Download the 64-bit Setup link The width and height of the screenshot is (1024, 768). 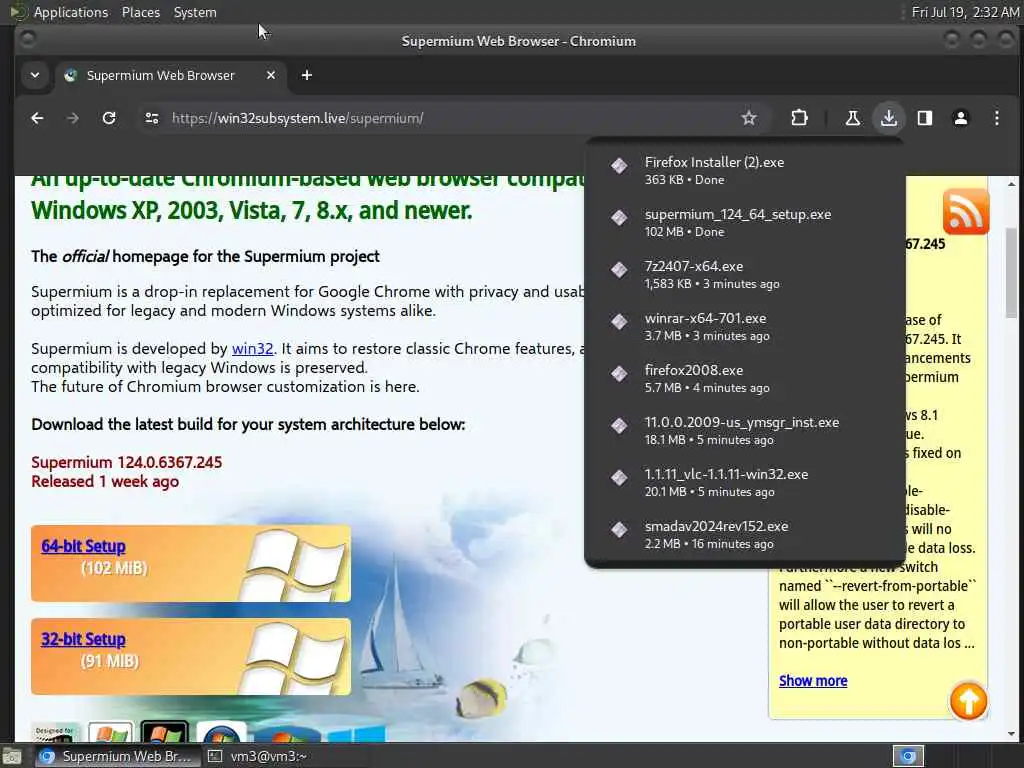(x=83, y=546)
